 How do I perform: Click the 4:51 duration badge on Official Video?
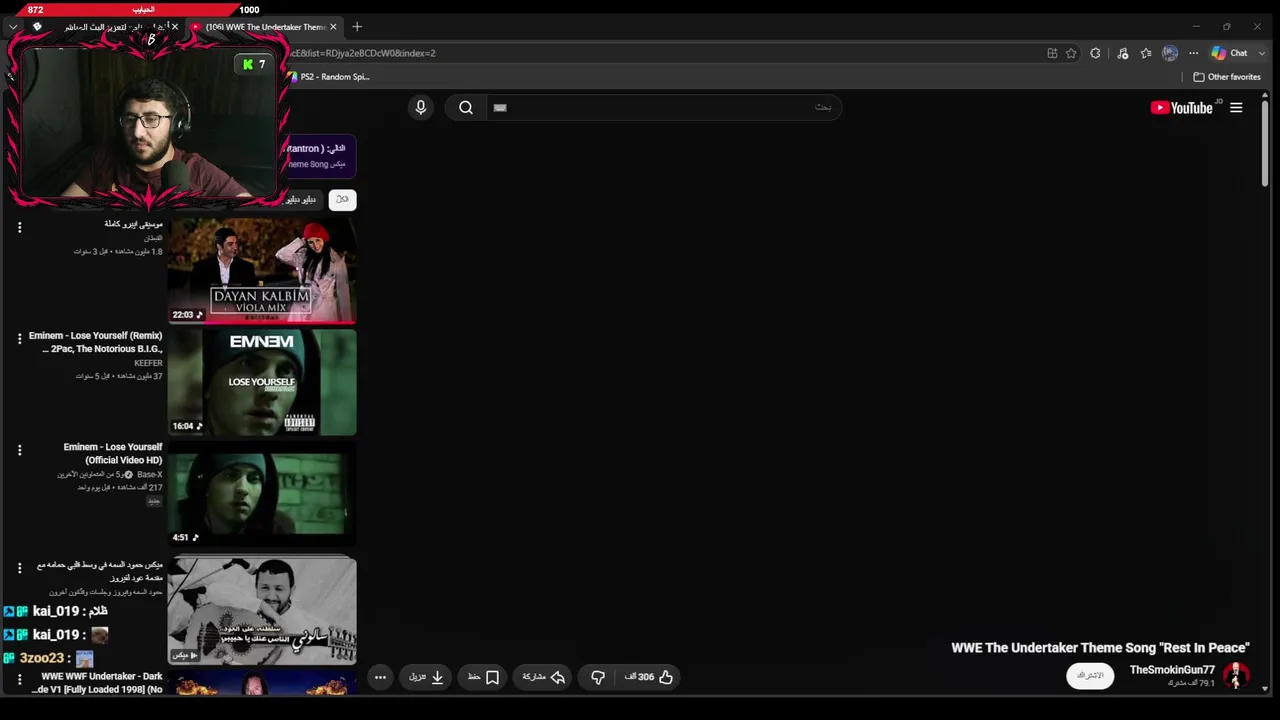185,537
